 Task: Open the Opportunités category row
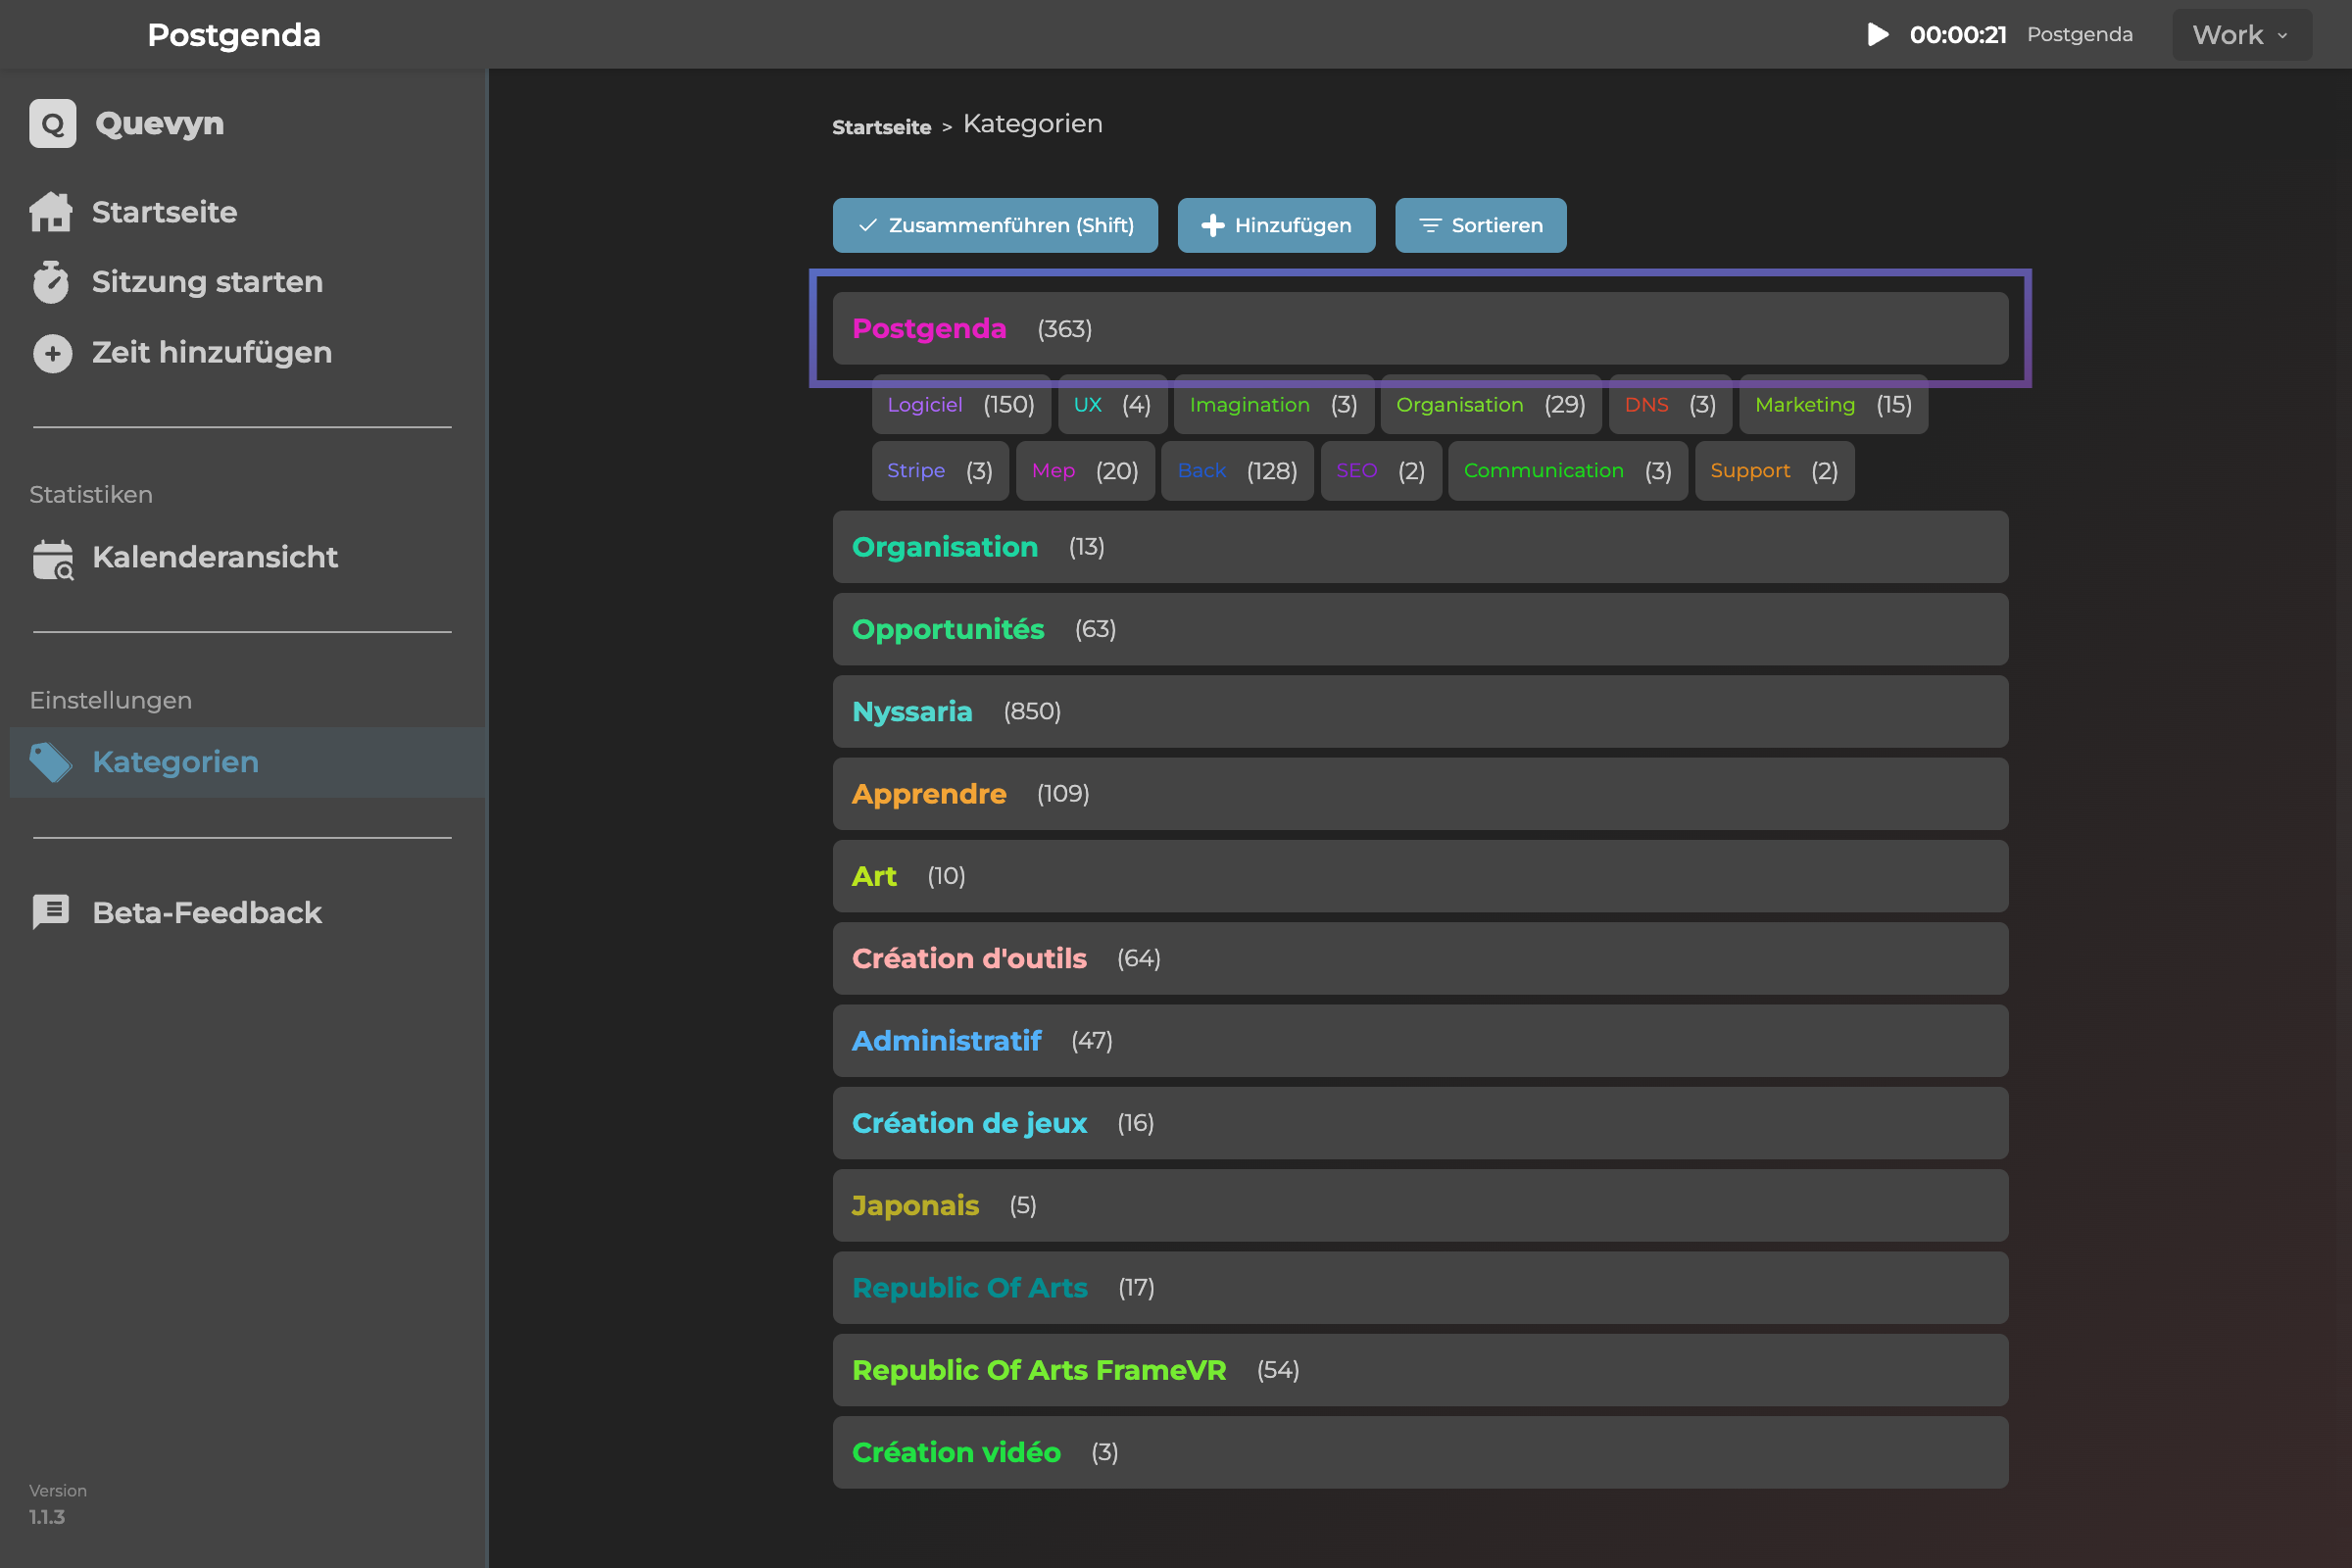1420,629
